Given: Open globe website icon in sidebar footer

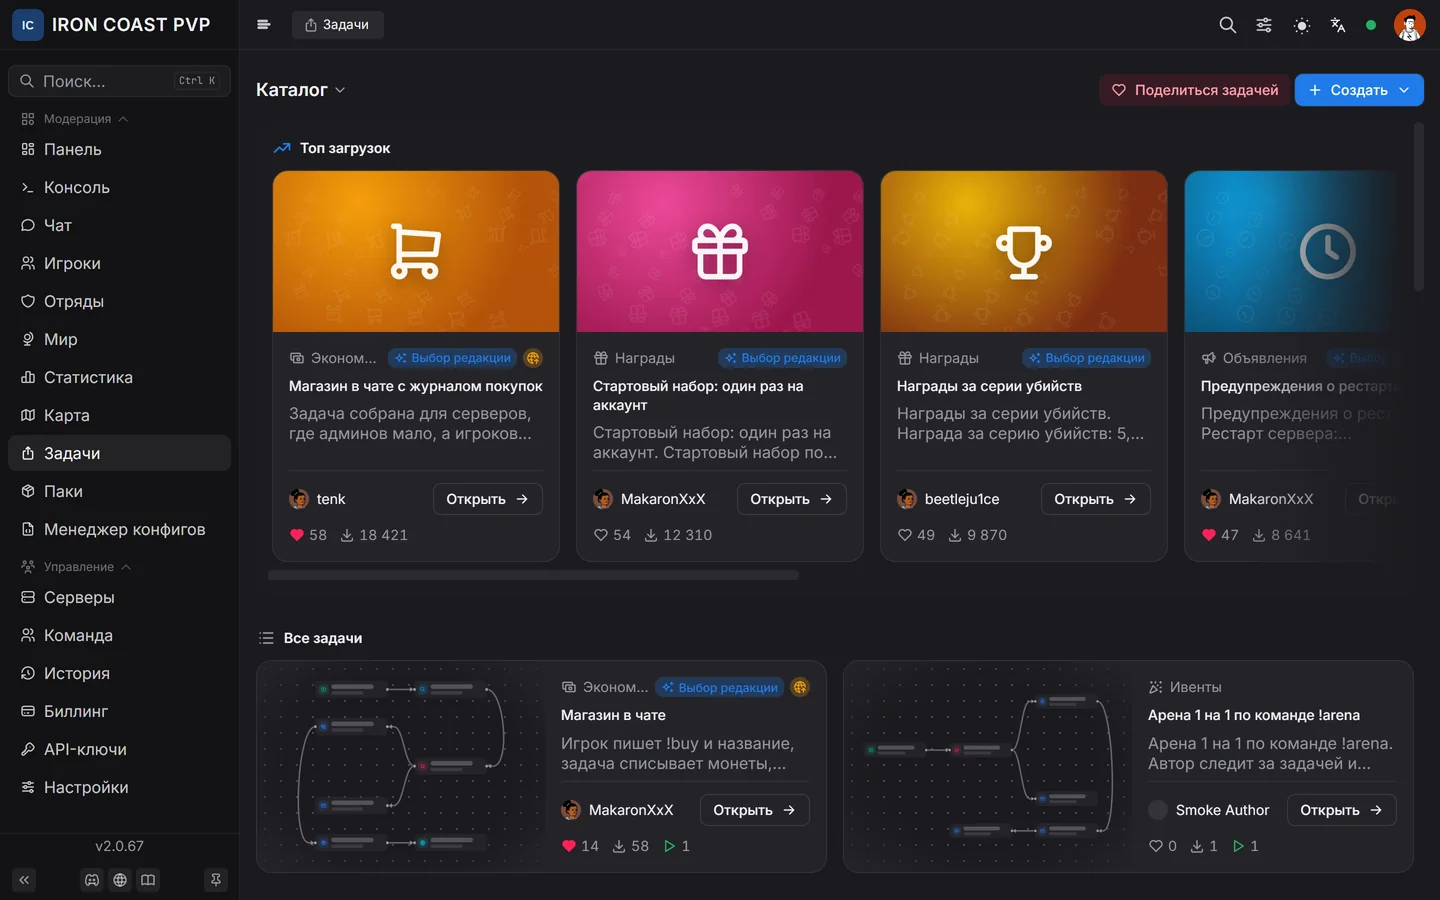Looking at the screenshot, I should point(120,880).
